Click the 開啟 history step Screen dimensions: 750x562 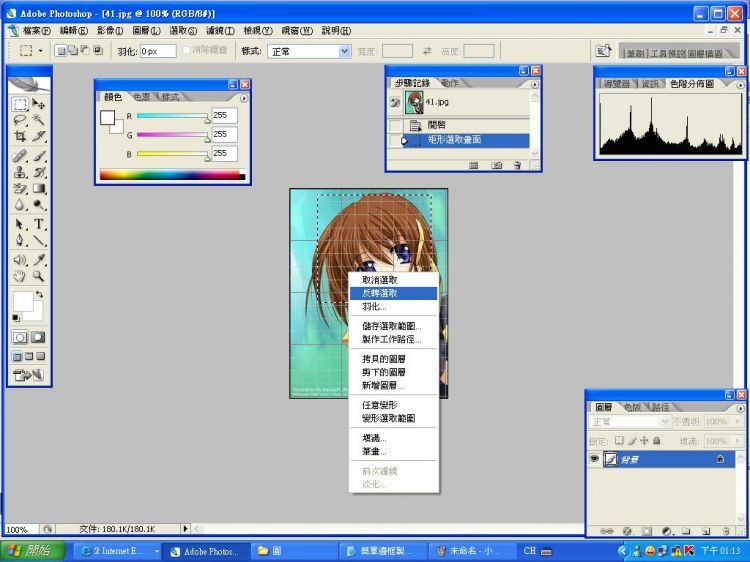[x=437, y=125]
